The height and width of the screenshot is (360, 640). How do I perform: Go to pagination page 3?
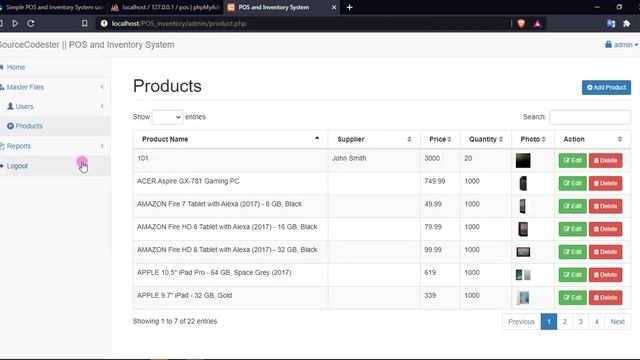pos(580,322)
